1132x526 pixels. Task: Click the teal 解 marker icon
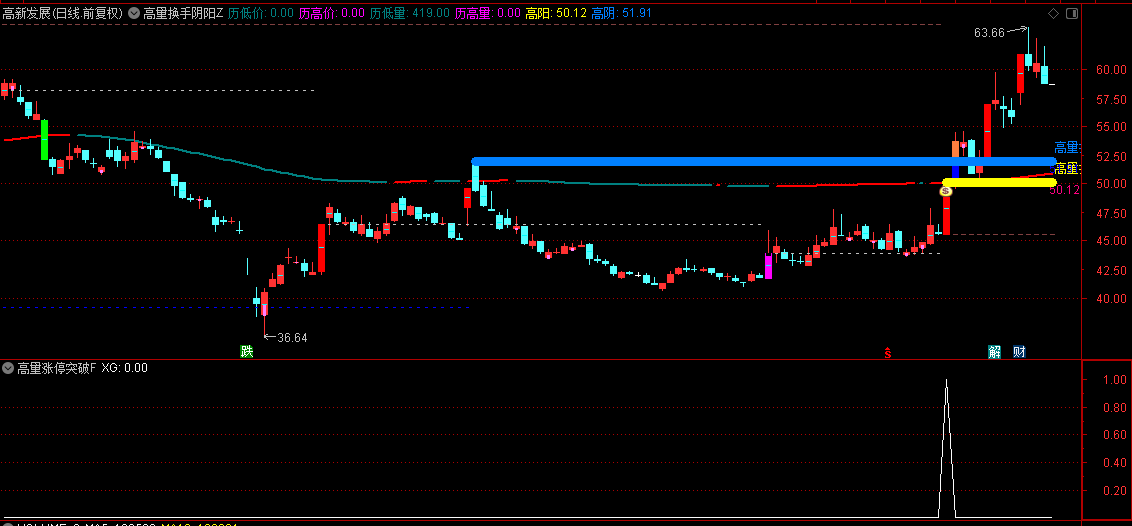tap(995, 352)
